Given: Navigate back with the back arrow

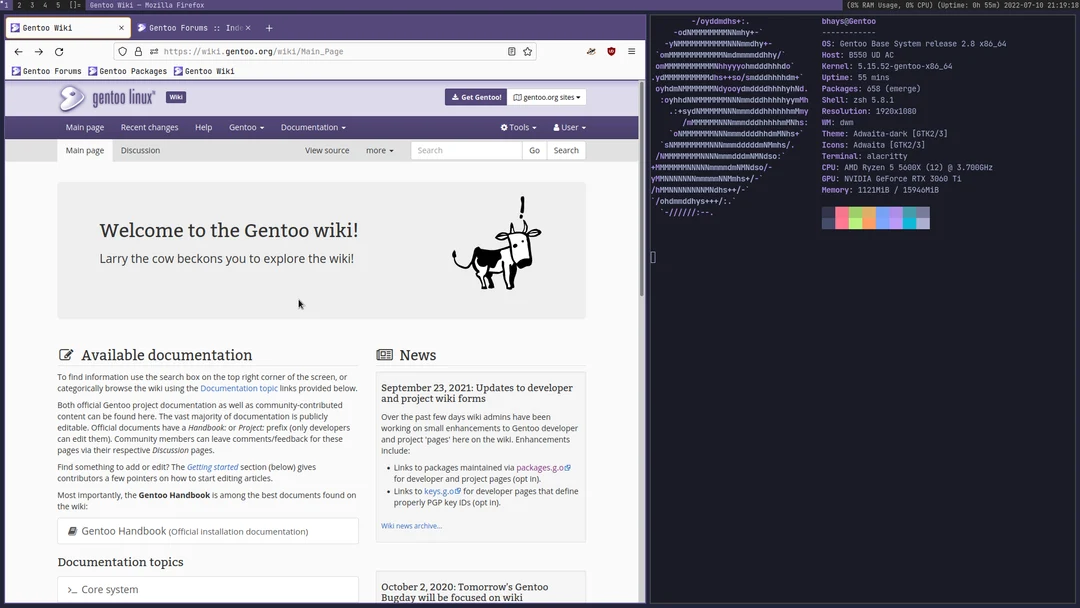Looking at the screenshot, I should 17,51.
